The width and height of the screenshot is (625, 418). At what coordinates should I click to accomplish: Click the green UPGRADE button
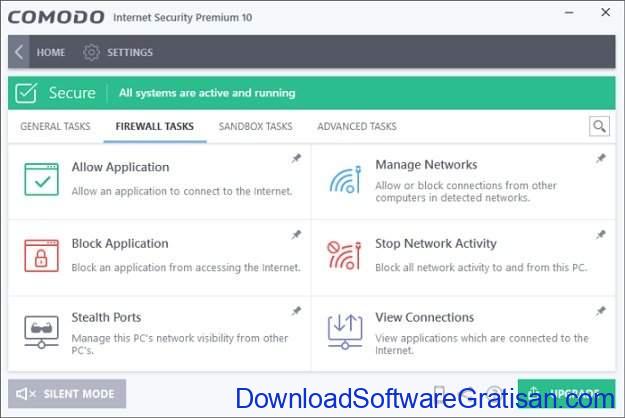click(x=566, y=394)
